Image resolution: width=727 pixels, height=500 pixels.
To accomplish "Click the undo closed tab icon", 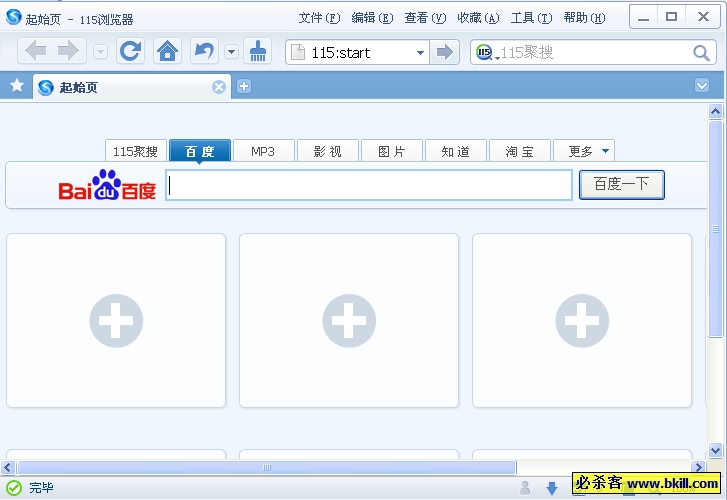I will (204, 52).
